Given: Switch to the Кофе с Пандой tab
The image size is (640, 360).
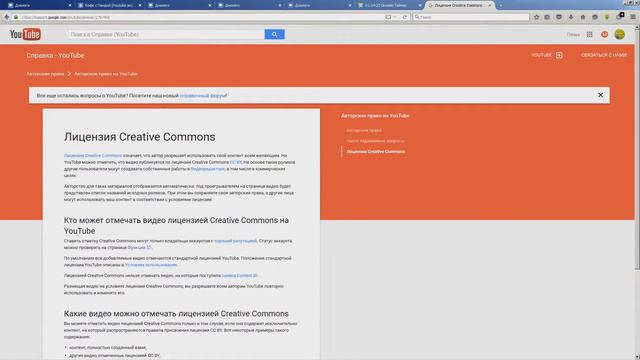Looking at the screenshot, I should click(x=109, y=5).
